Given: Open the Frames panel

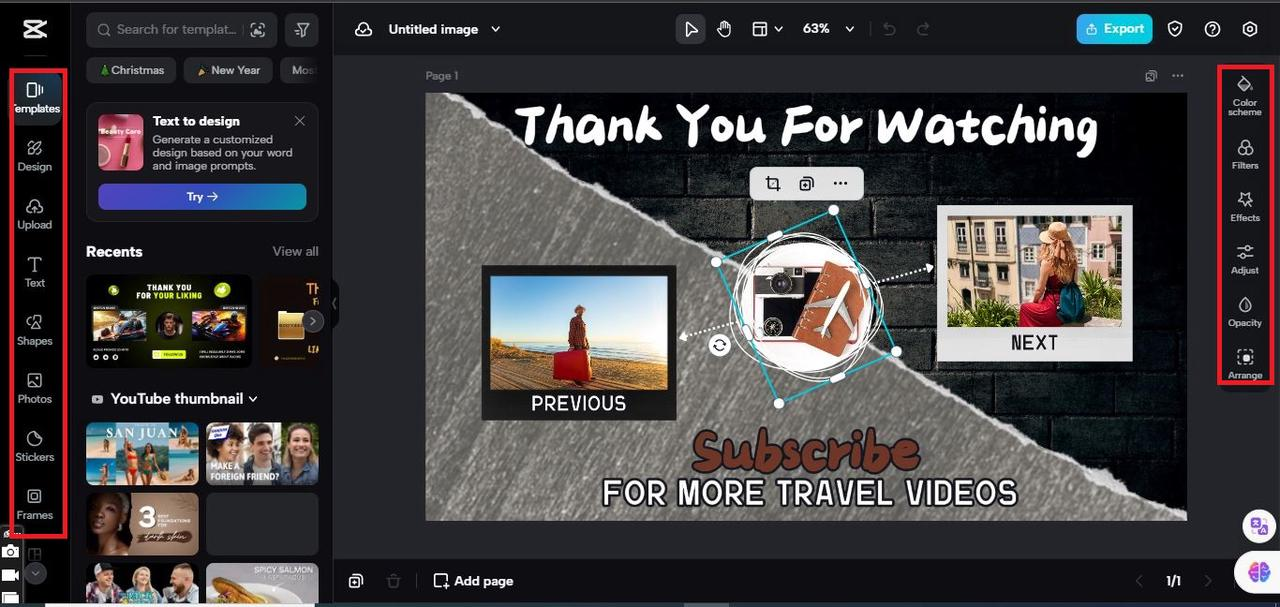Looking at the screenshot, I should (35, 504).
